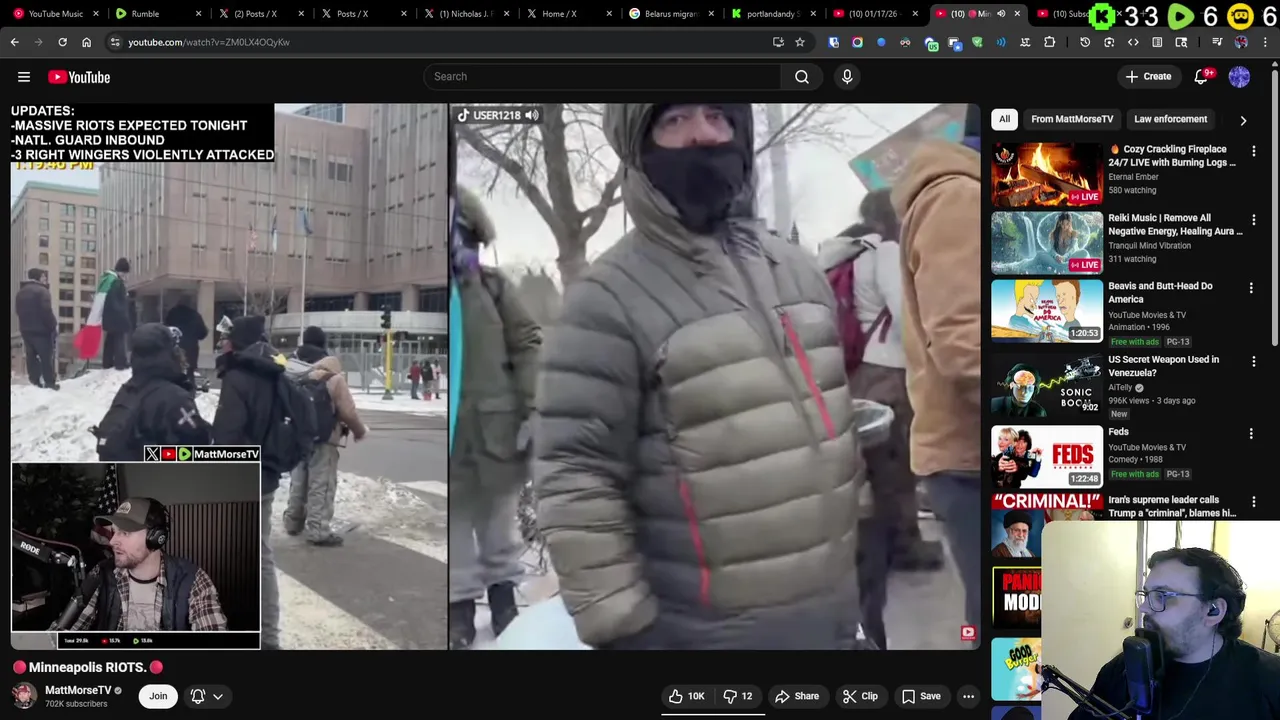Open options menu for Beavis and Butt-Head
Viewport: 1280px width, 720px height.
point(1251,288)
